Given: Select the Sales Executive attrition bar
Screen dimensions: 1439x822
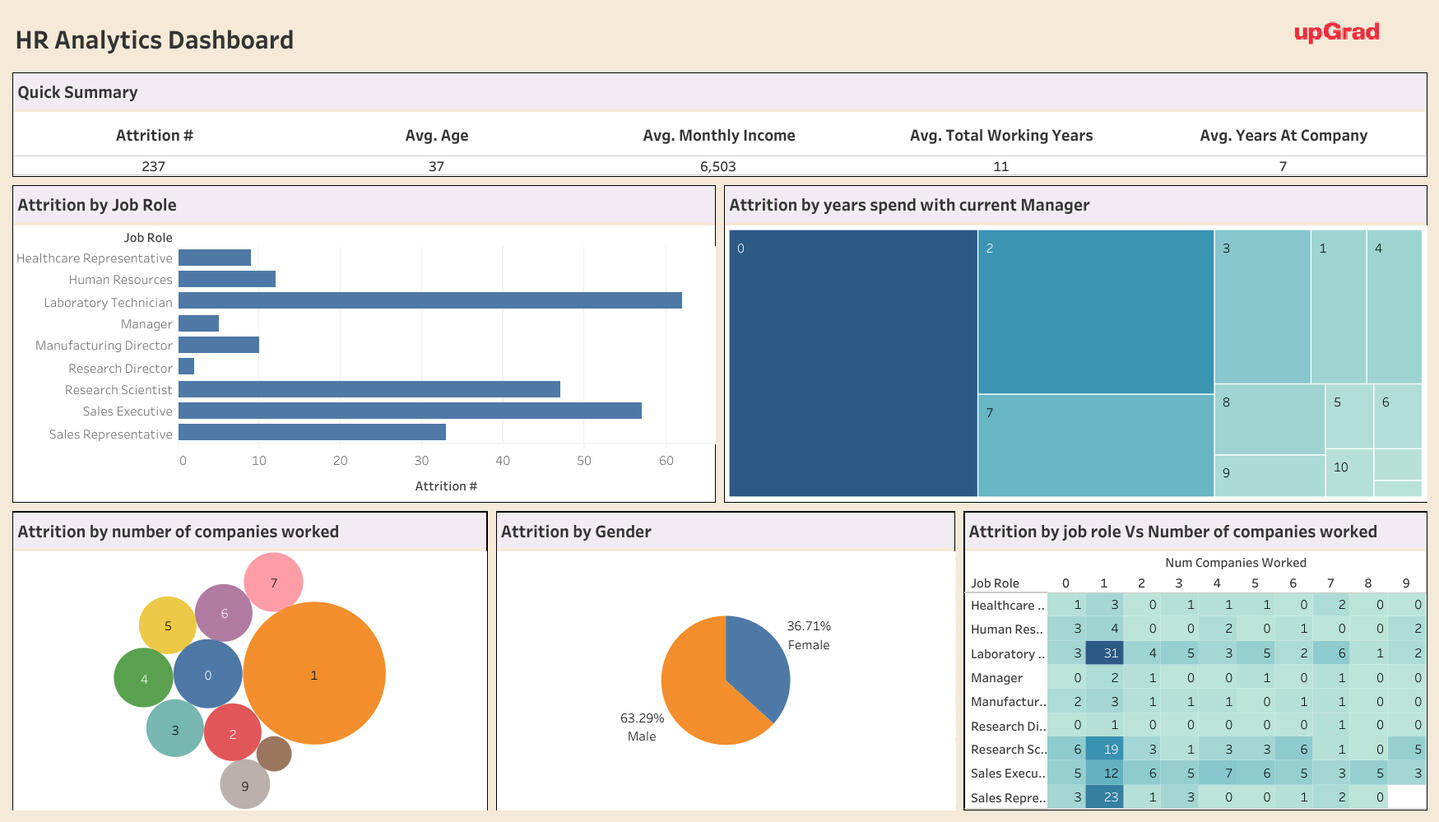Looking at the screenshot, I should click(x=410, y=411).
